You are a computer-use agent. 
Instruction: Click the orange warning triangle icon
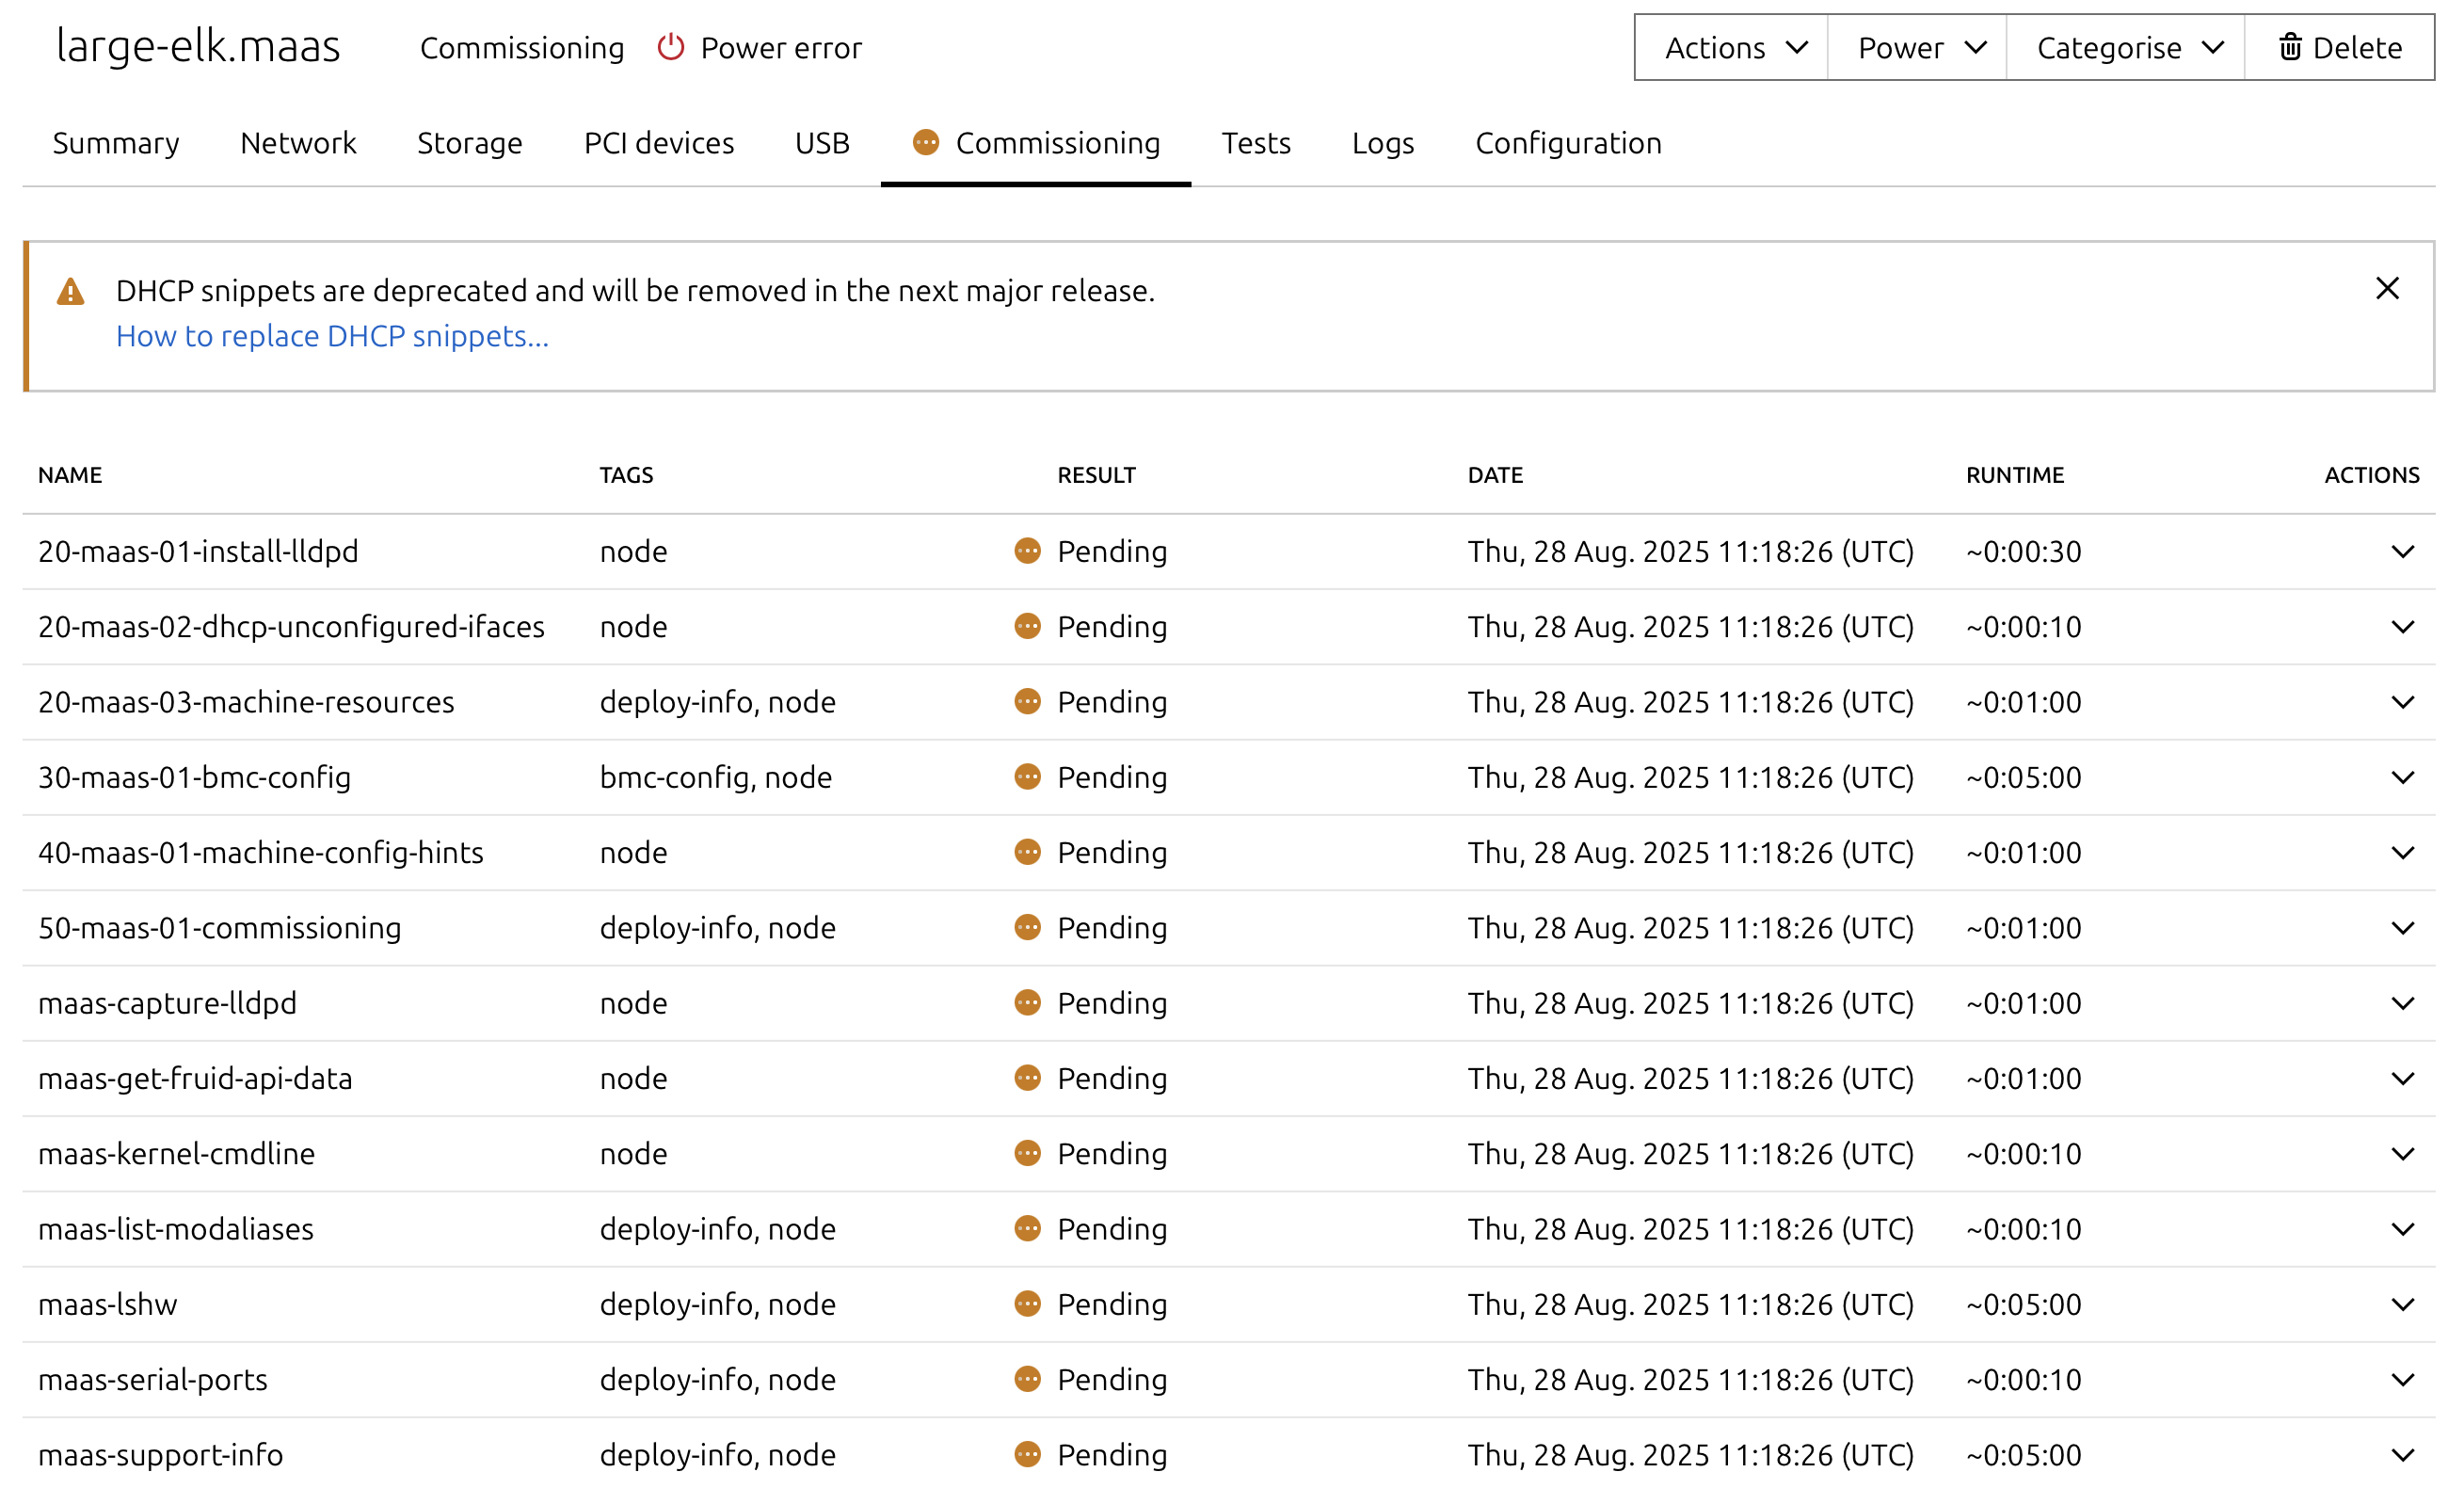[x=70, y=292]
